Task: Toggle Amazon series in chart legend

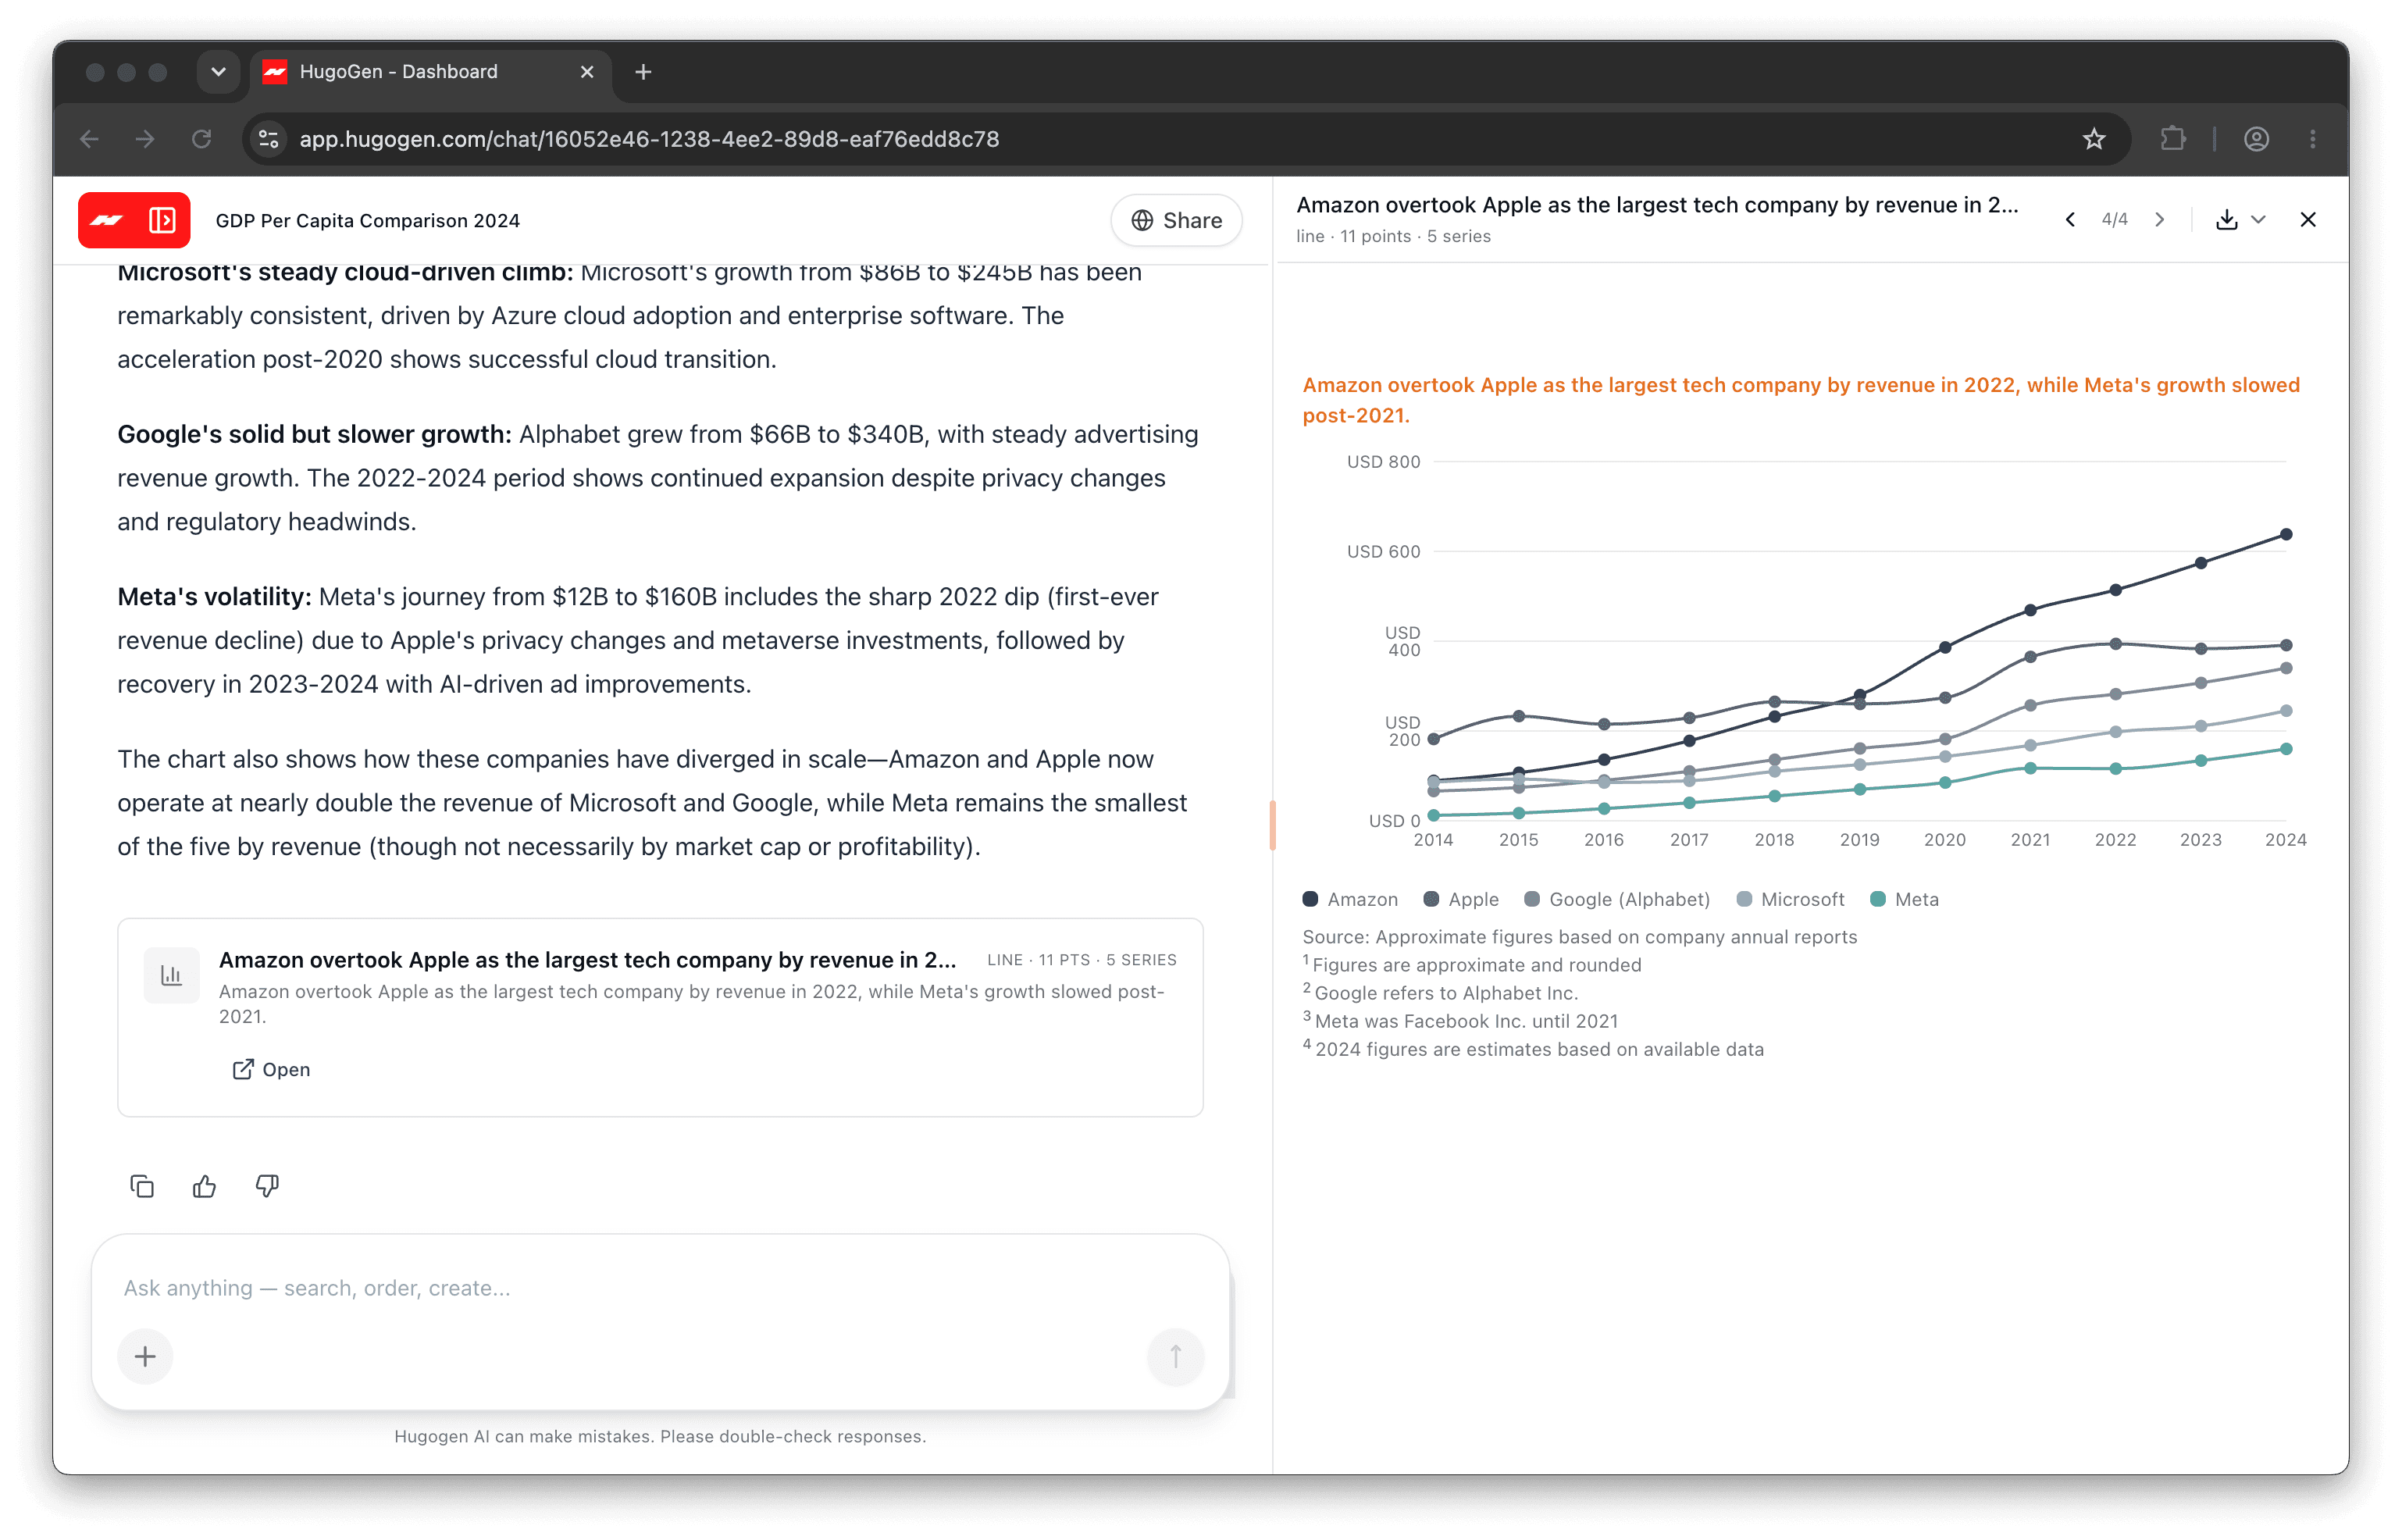Action: click(1350, 899)
